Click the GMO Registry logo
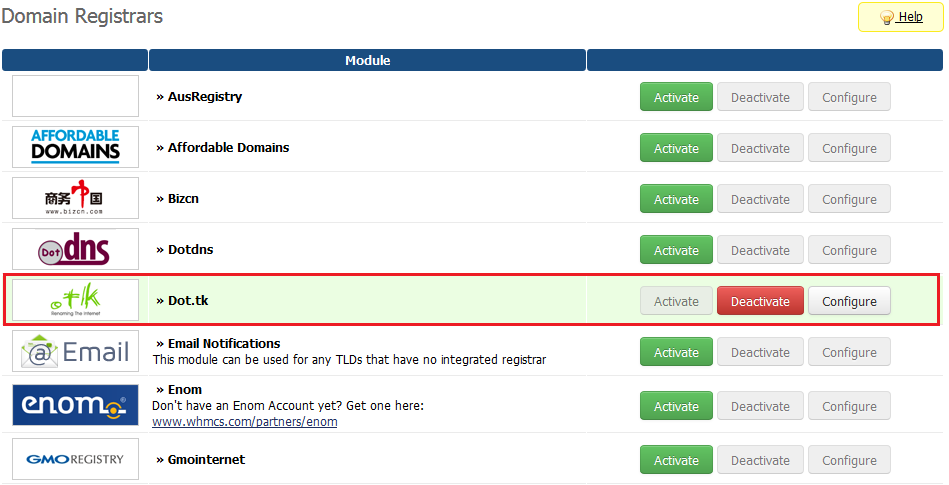The width and height of the screenshot is (949, 485). [x=76, y=459]
